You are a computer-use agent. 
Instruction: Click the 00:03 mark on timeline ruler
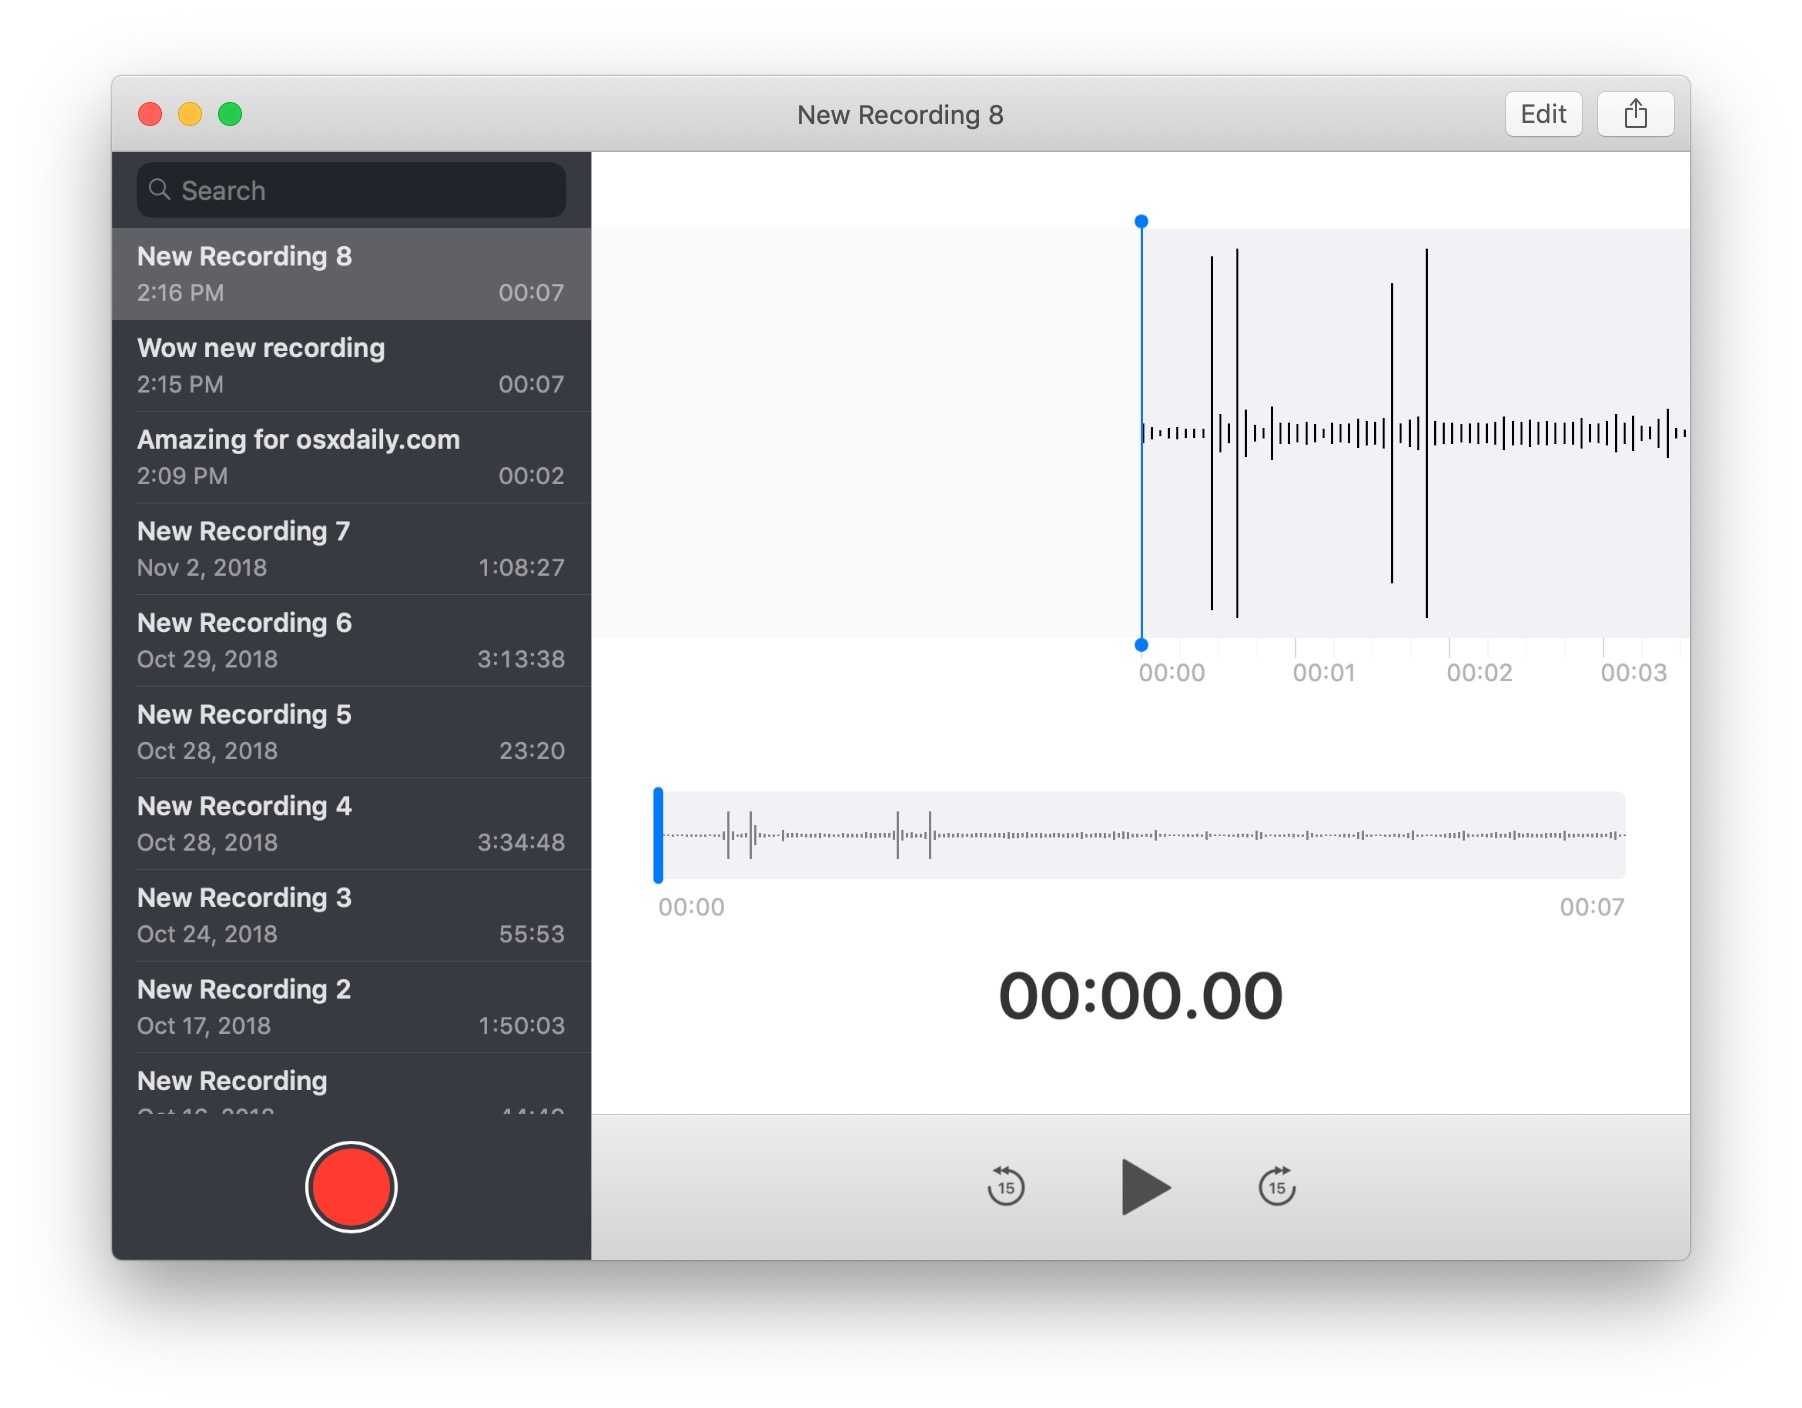click(1634, 673)
